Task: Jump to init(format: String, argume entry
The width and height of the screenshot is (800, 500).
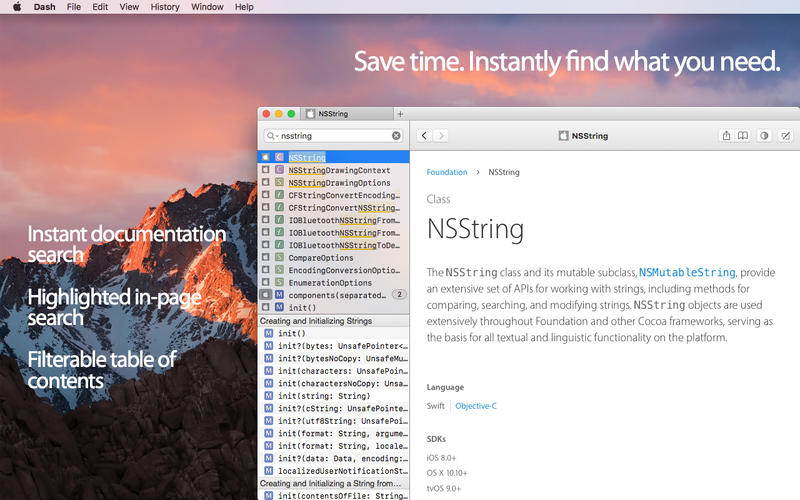Action: click(334, 433)
